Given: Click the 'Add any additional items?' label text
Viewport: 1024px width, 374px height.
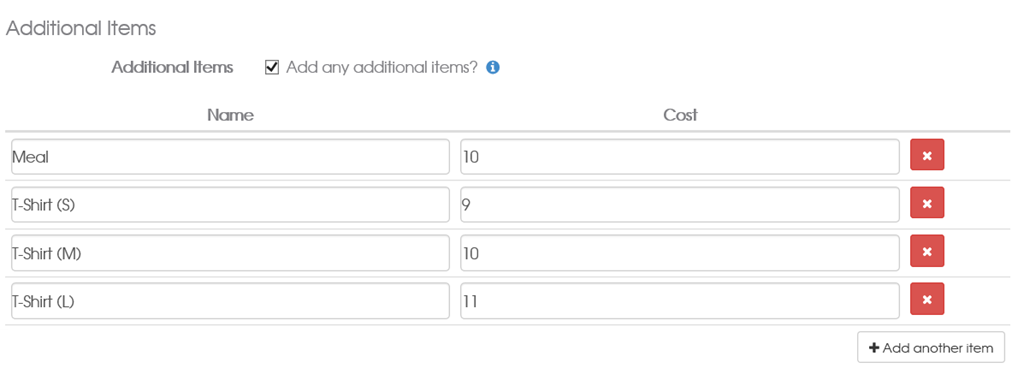Looking at the screenshot, I should click(382, 67).
